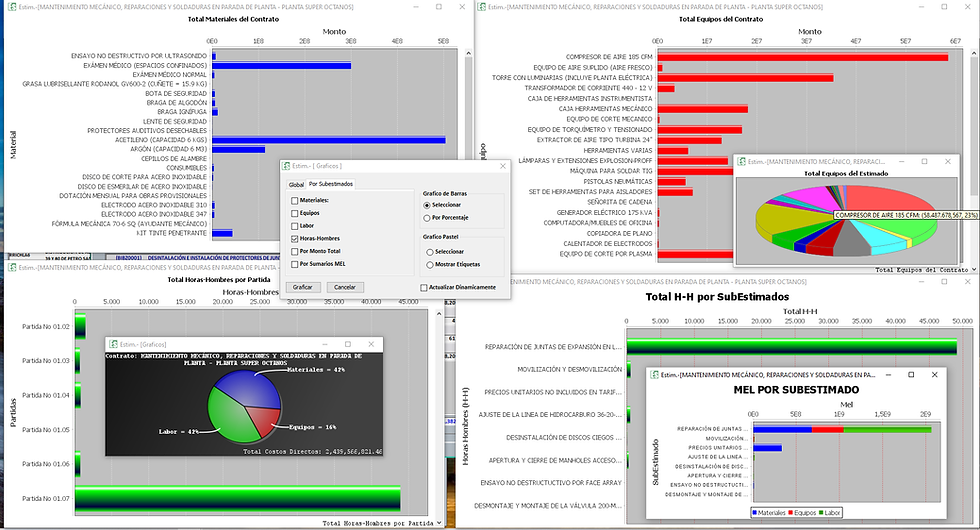Click scroll-up arrow in Horas-Hombres por Partida chart
The image size is (980, 530).
pyautogui.click(x=439, y=314)
